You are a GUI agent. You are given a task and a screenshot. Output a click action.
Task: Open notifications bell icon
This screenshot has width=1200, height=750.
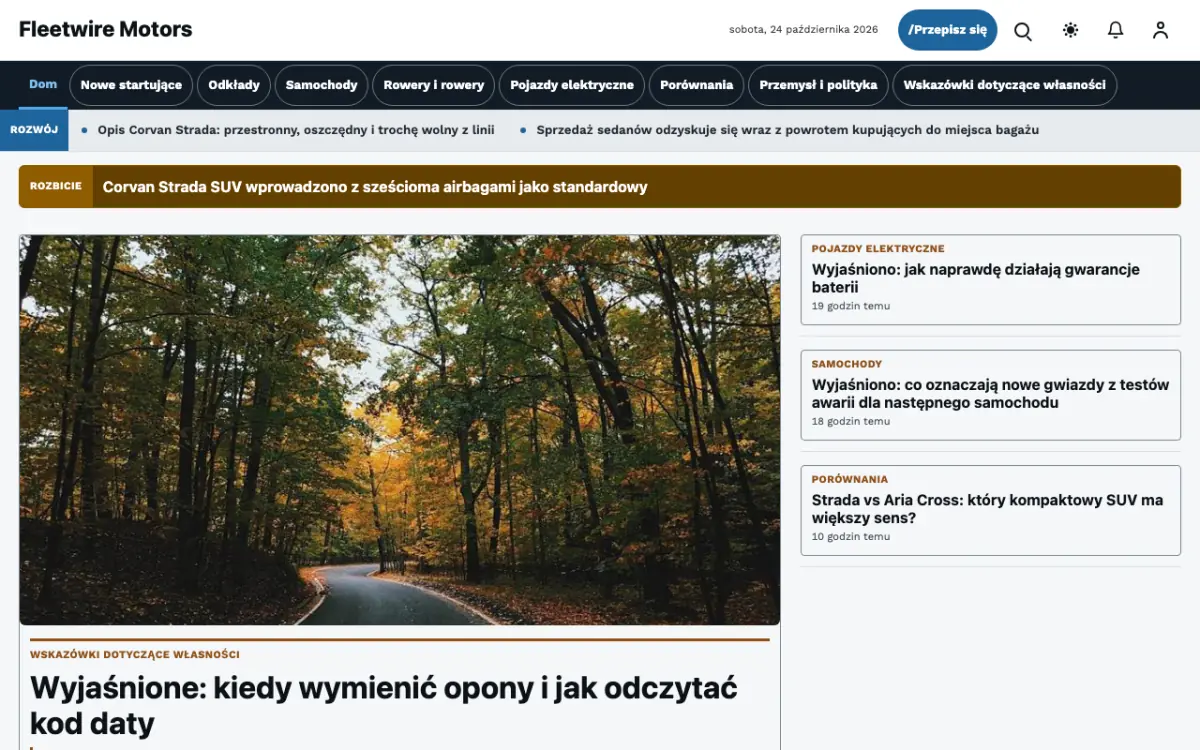point(1115,30)
